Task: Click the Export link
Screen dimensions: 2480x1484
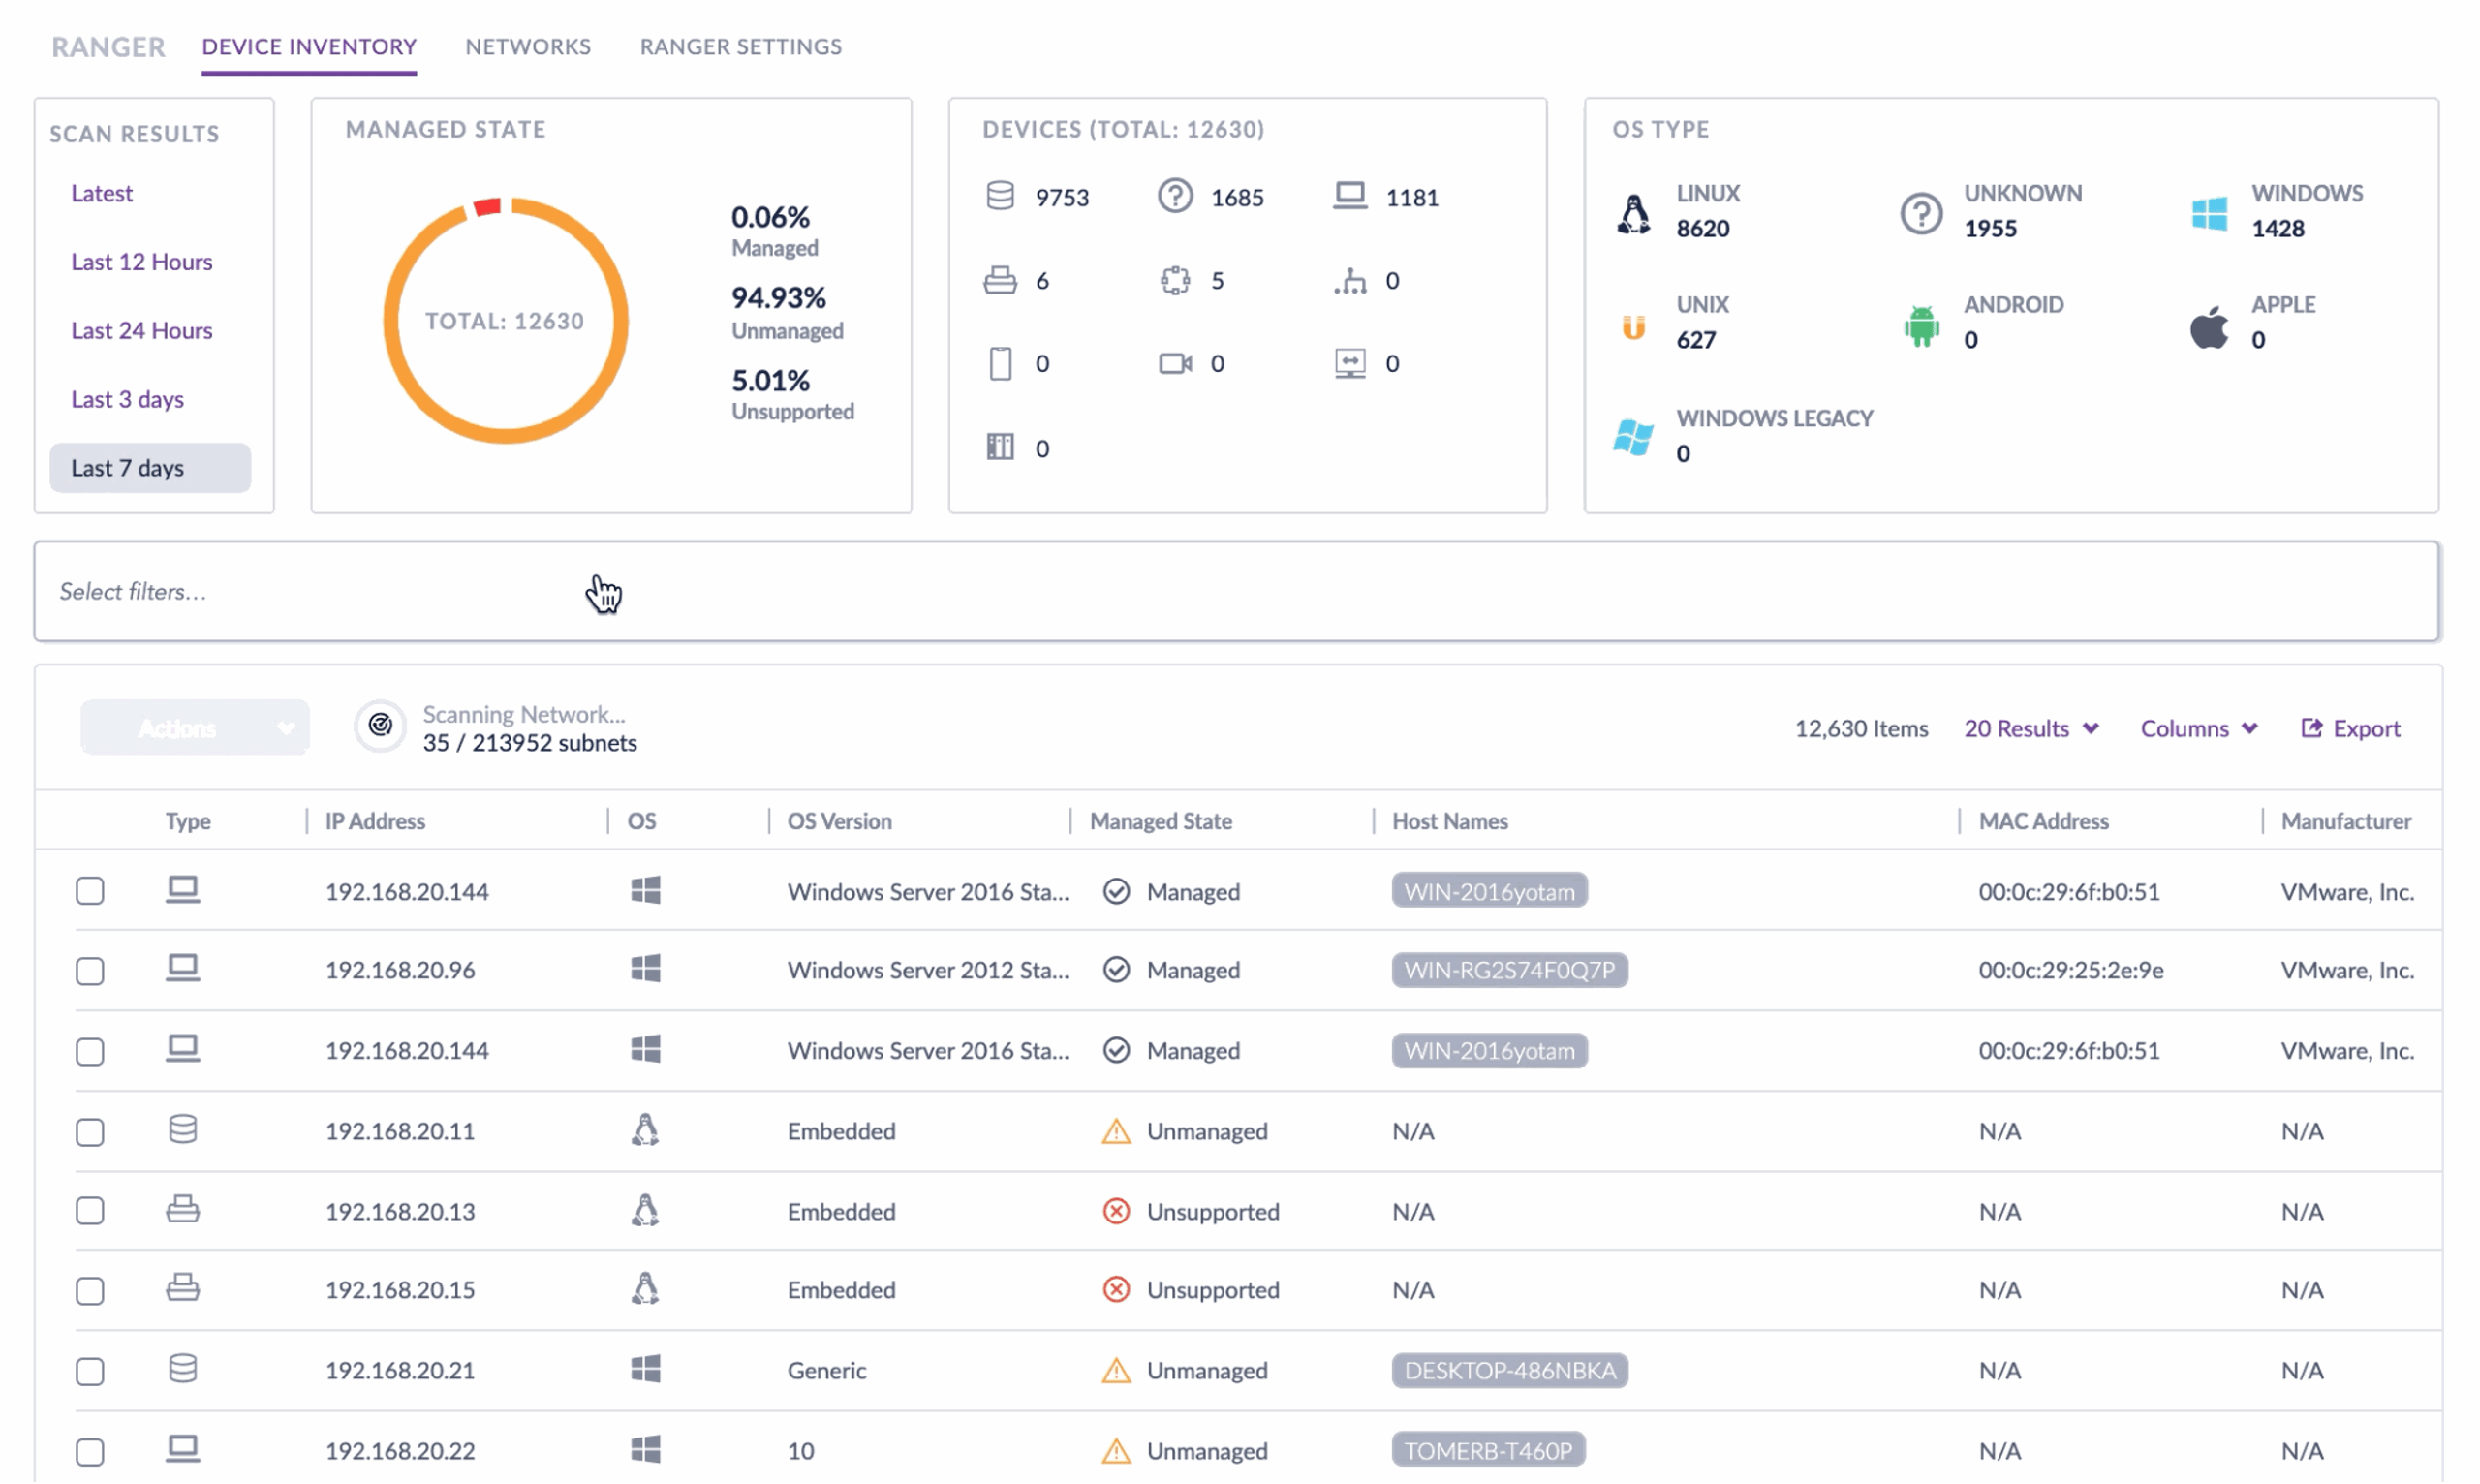Action: click(x=2351, y=728)
